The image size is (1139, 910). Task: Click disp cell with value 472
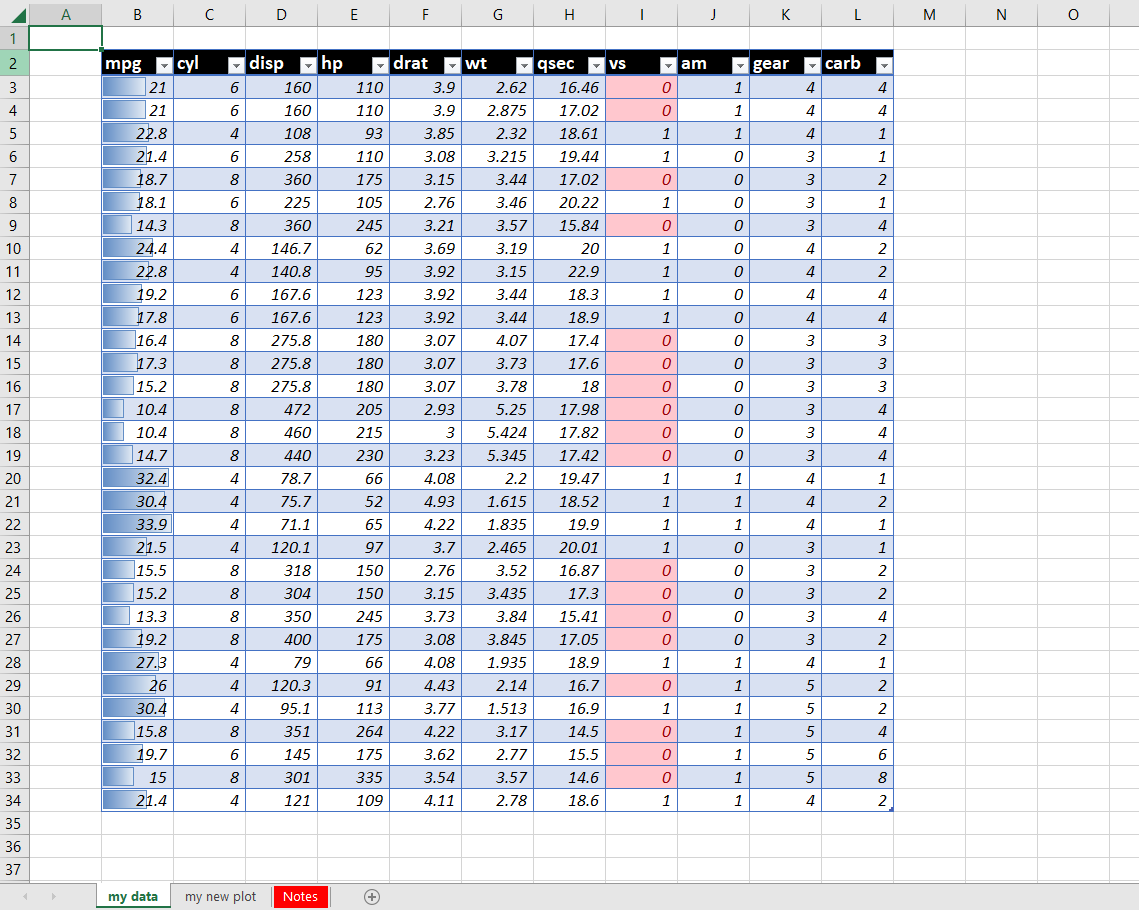point(281,410)
